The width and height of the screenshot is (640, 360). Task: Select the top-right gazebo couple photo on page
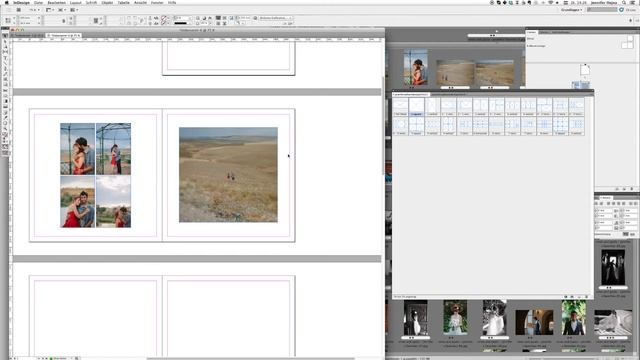[113, 149]
